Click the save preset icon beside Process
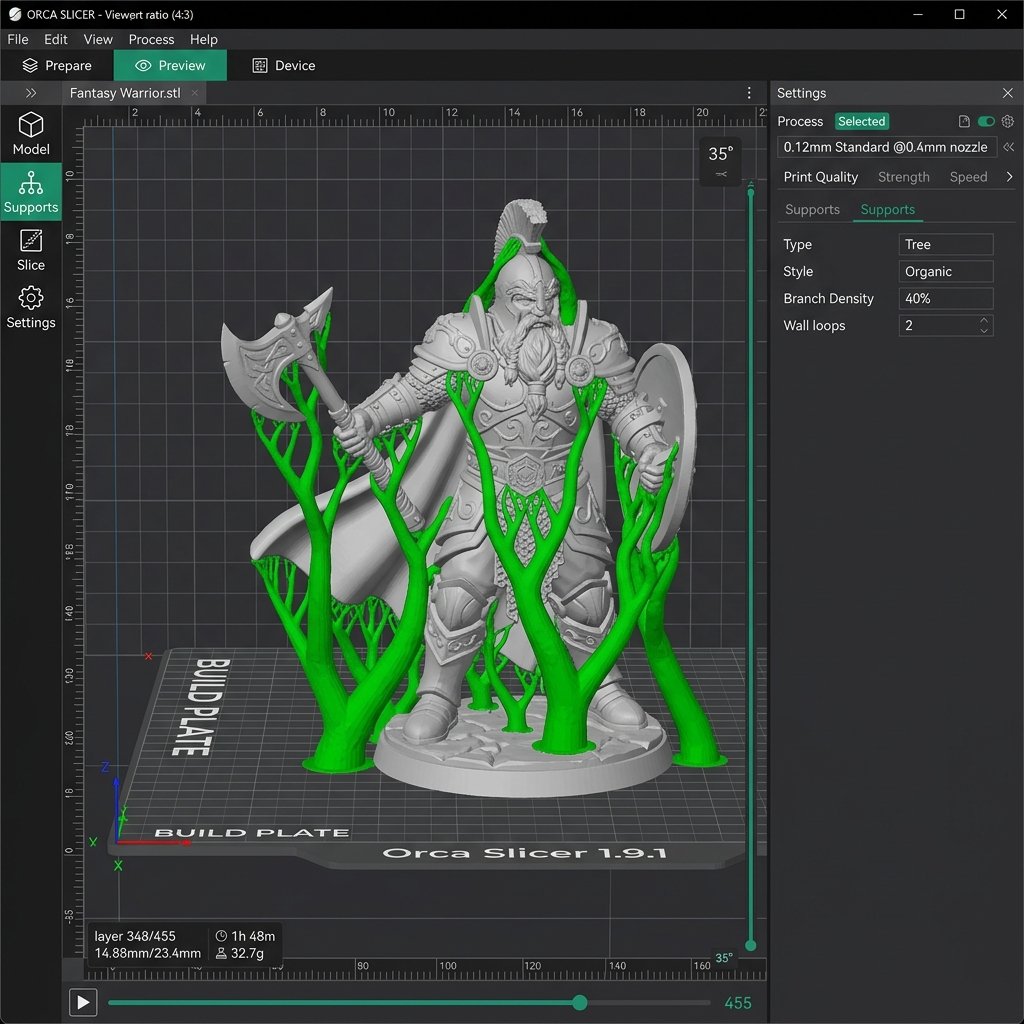The image size is (1024, 1024). click(x=964, y=121)
